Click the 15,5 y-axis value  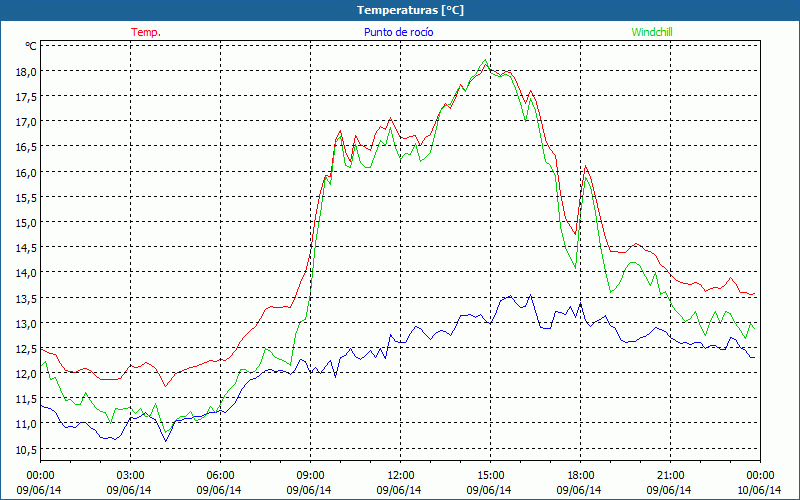point(27,197)
